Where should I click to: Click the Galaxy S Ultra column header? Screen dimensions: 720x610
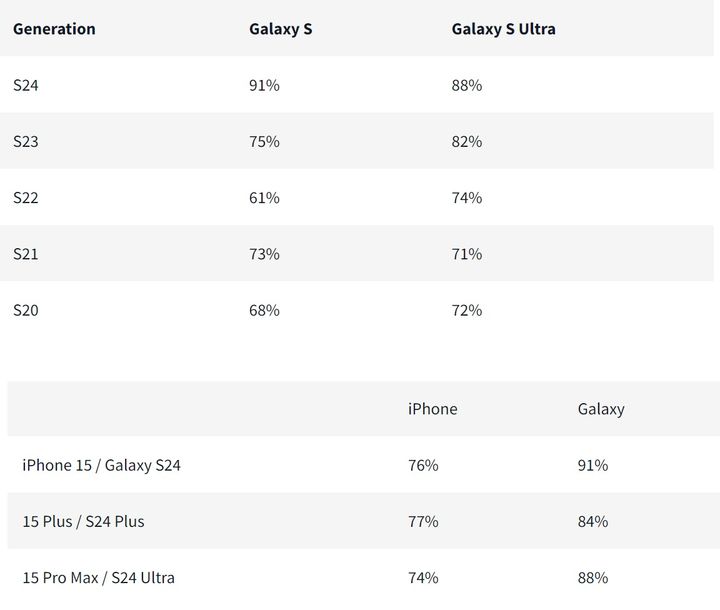click(503, 29)
